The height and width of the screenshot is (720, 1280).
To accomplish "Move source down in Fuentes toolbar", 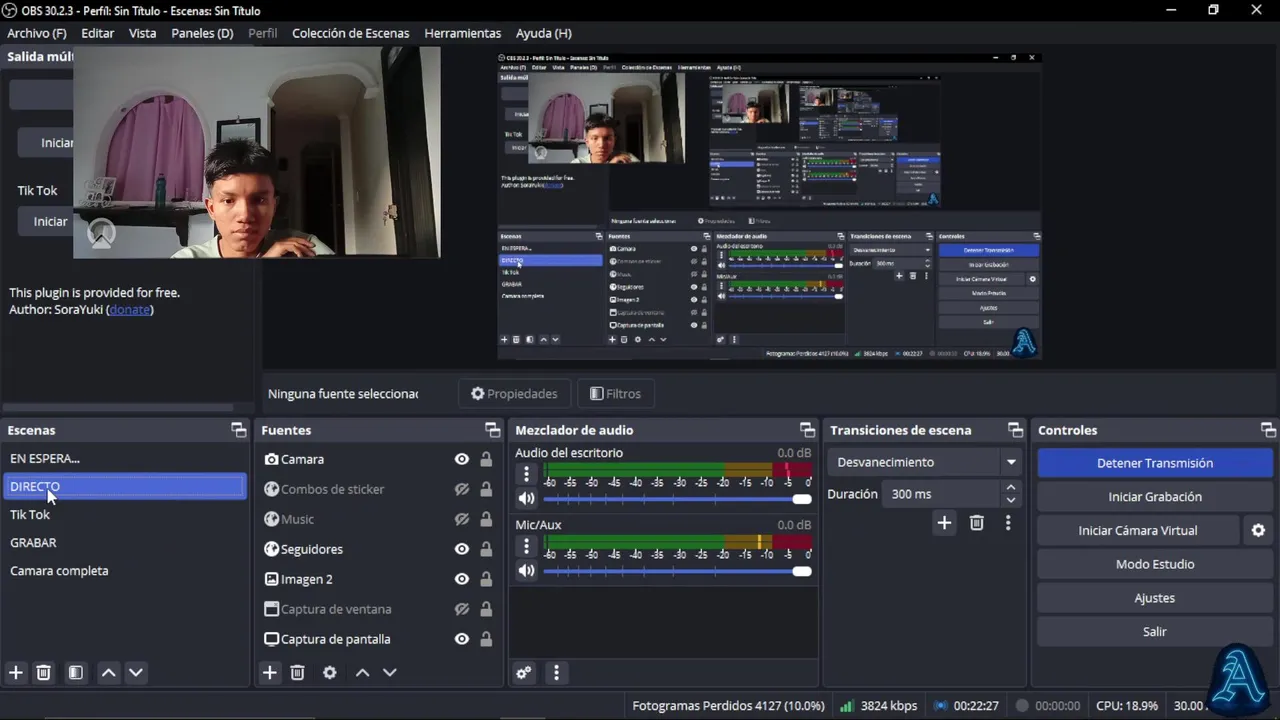I will point(390,673).
